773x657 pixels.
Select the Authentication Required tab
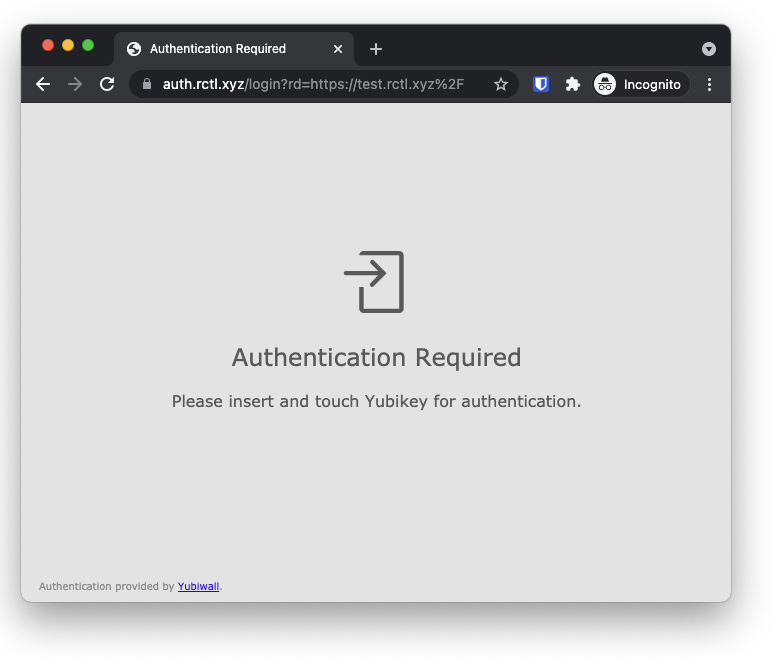pos(234,49)
